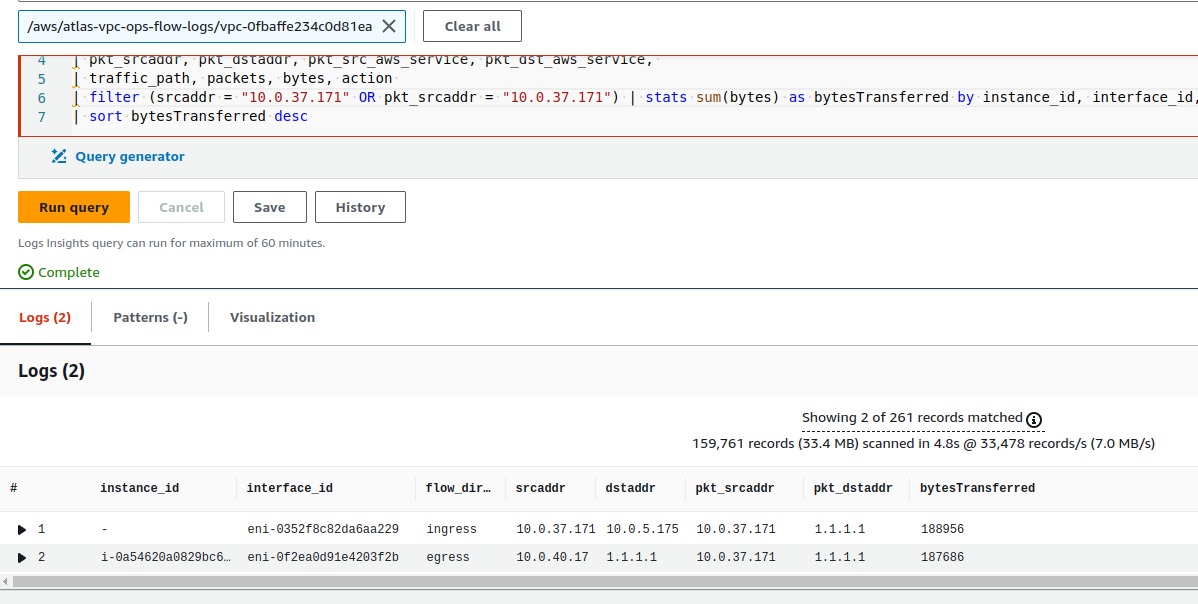The width and height of the screenshot is (1198, 604).
Task: Switch to the Logs (2) tab
Action: (45, 318)
